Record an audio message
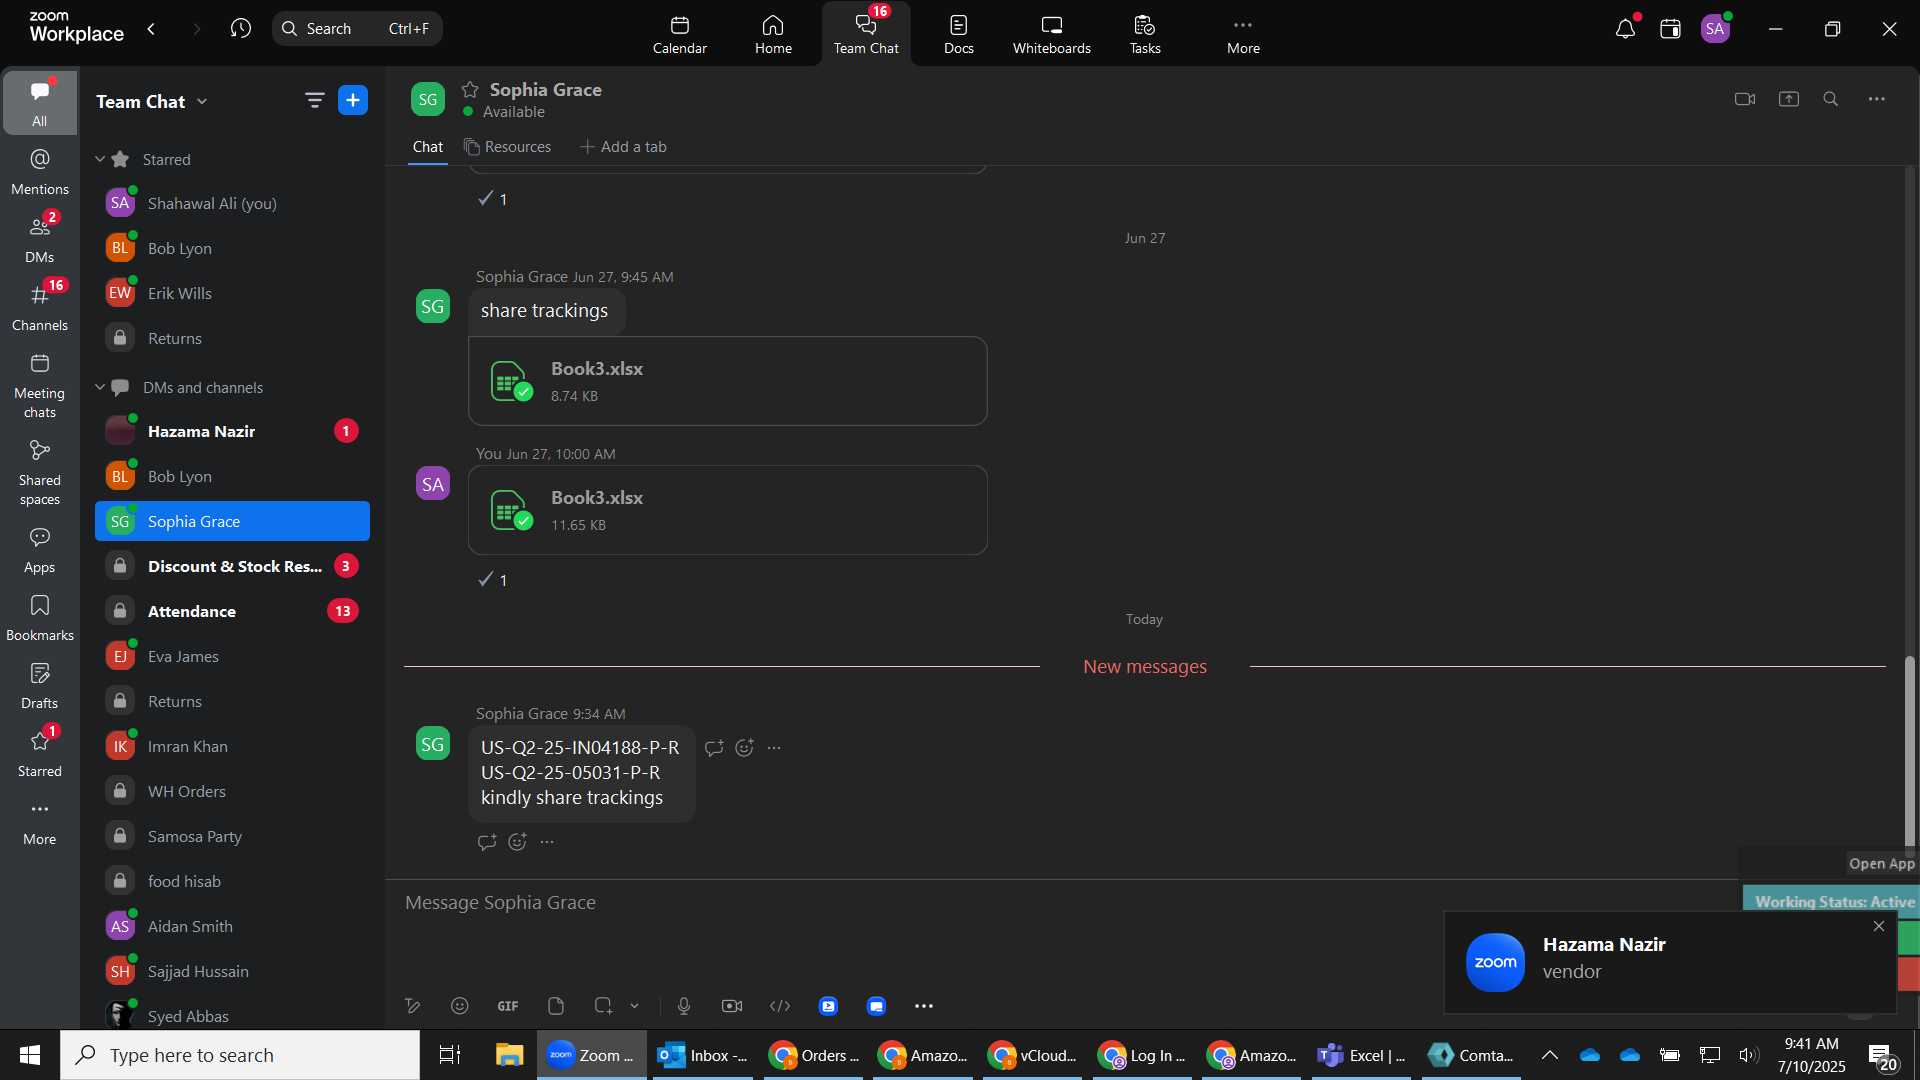1920x1080 pixels. [x=684, y=1006]
